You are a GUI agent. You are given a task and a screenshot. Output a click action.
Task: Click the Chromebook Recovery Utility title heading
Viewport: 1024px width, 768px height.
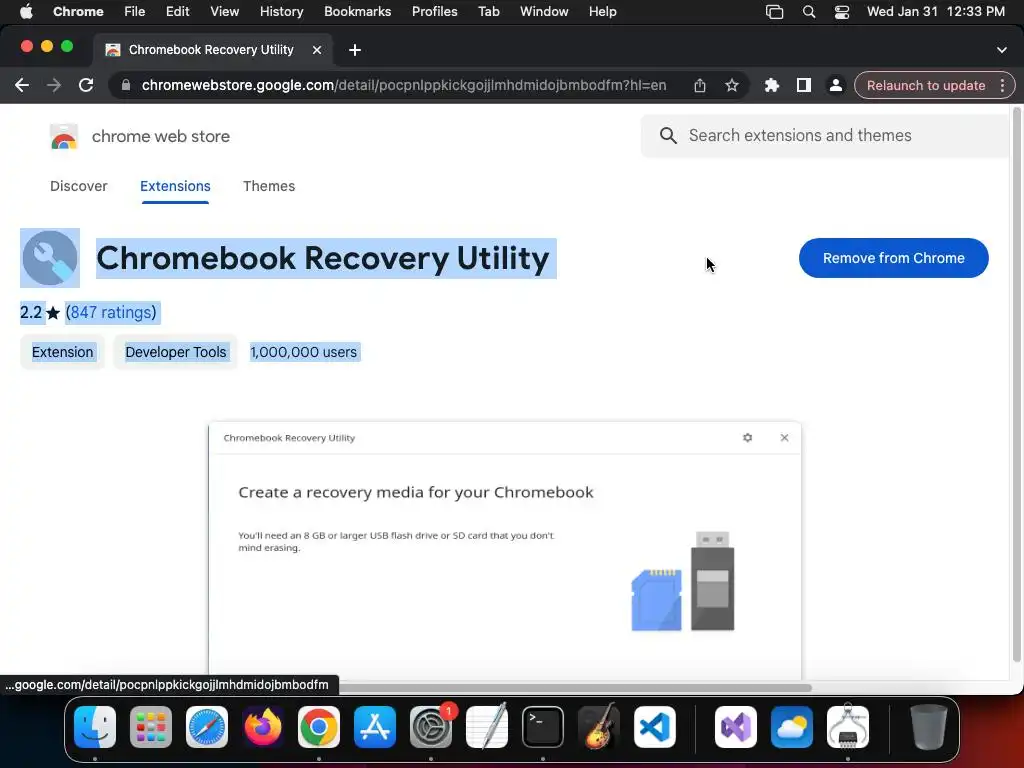click(323, 258)
